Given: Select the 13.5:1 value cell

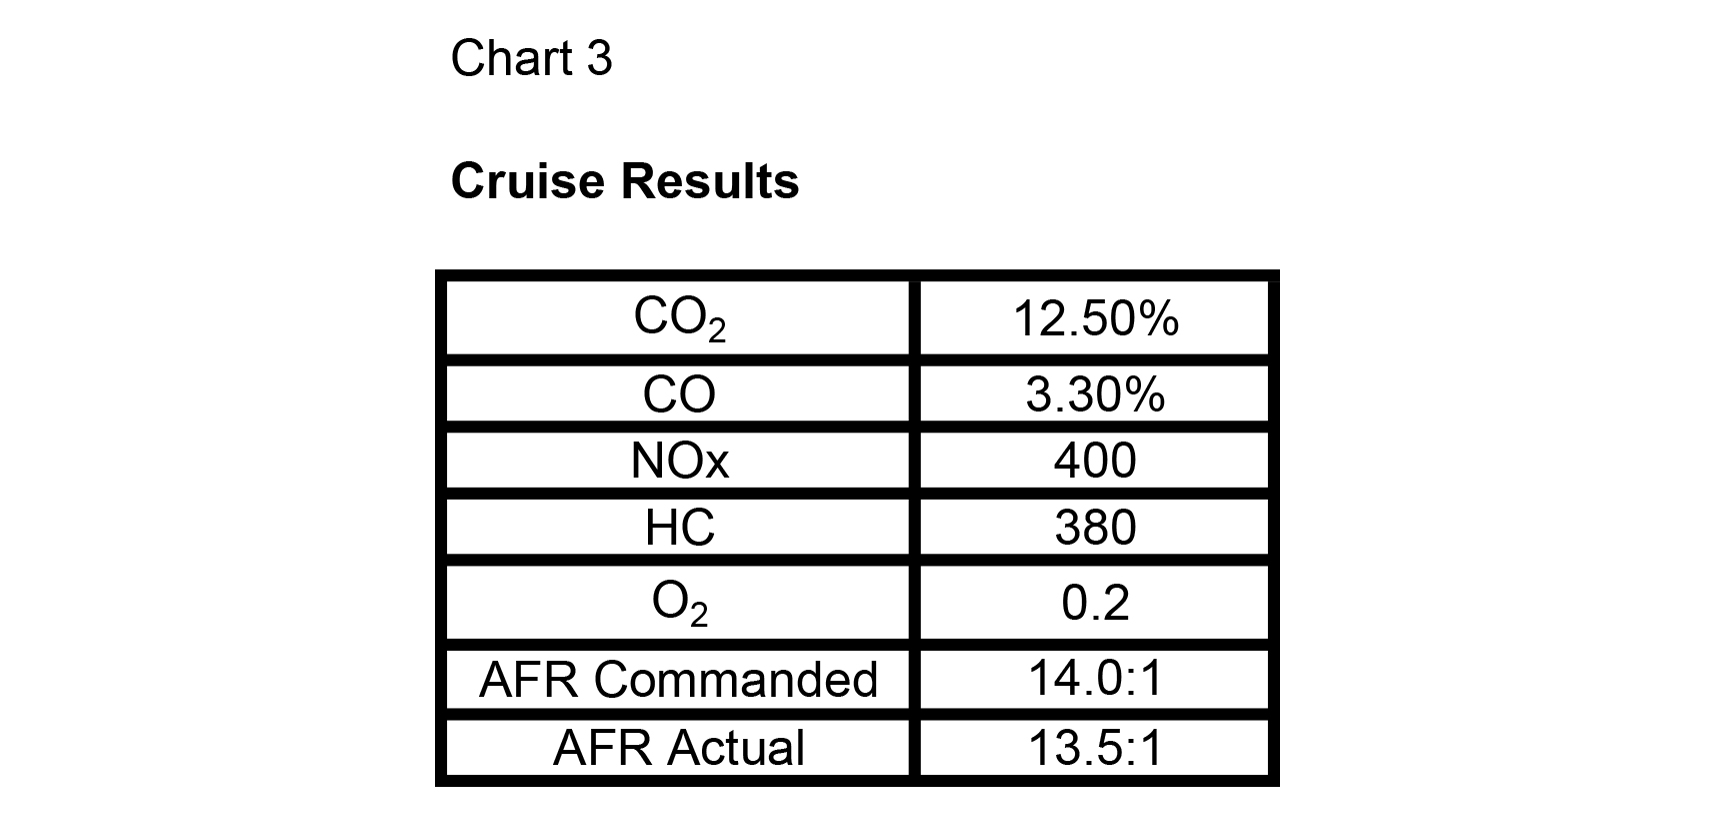Looking at the screenshot, I should (x=1095, y=747).
